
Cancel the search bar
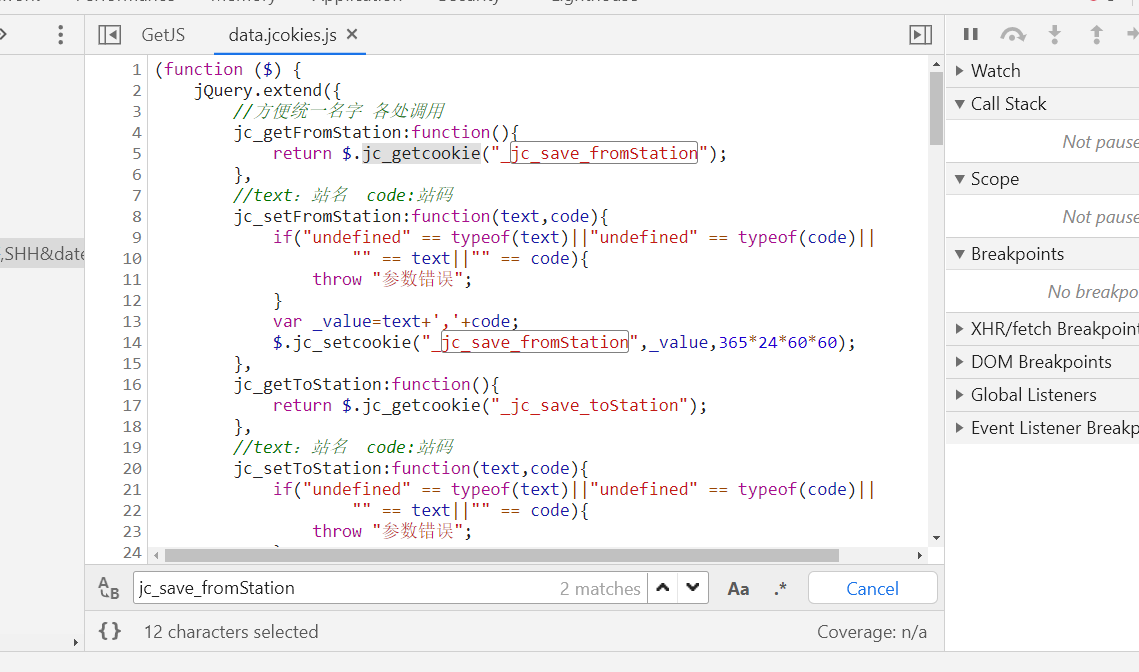tap(872, 588)
